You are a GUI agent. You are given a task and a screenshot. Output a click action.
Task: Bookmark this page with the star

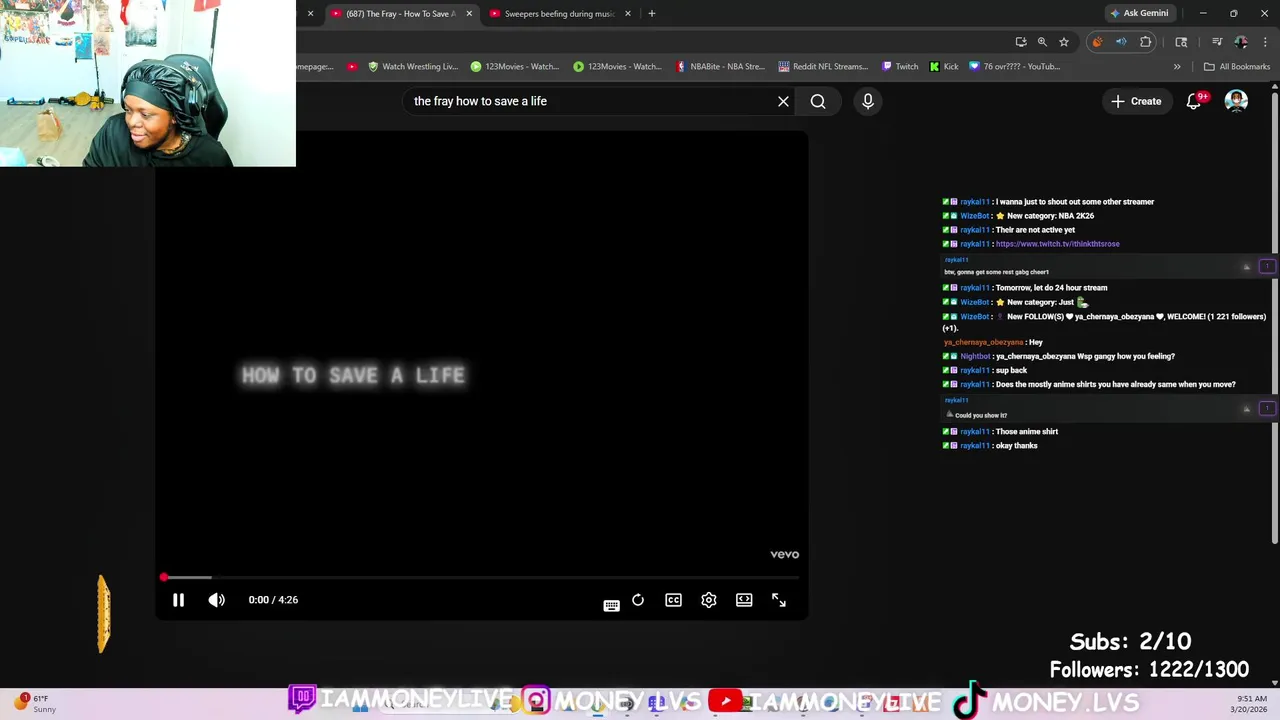click(1064, 42)
